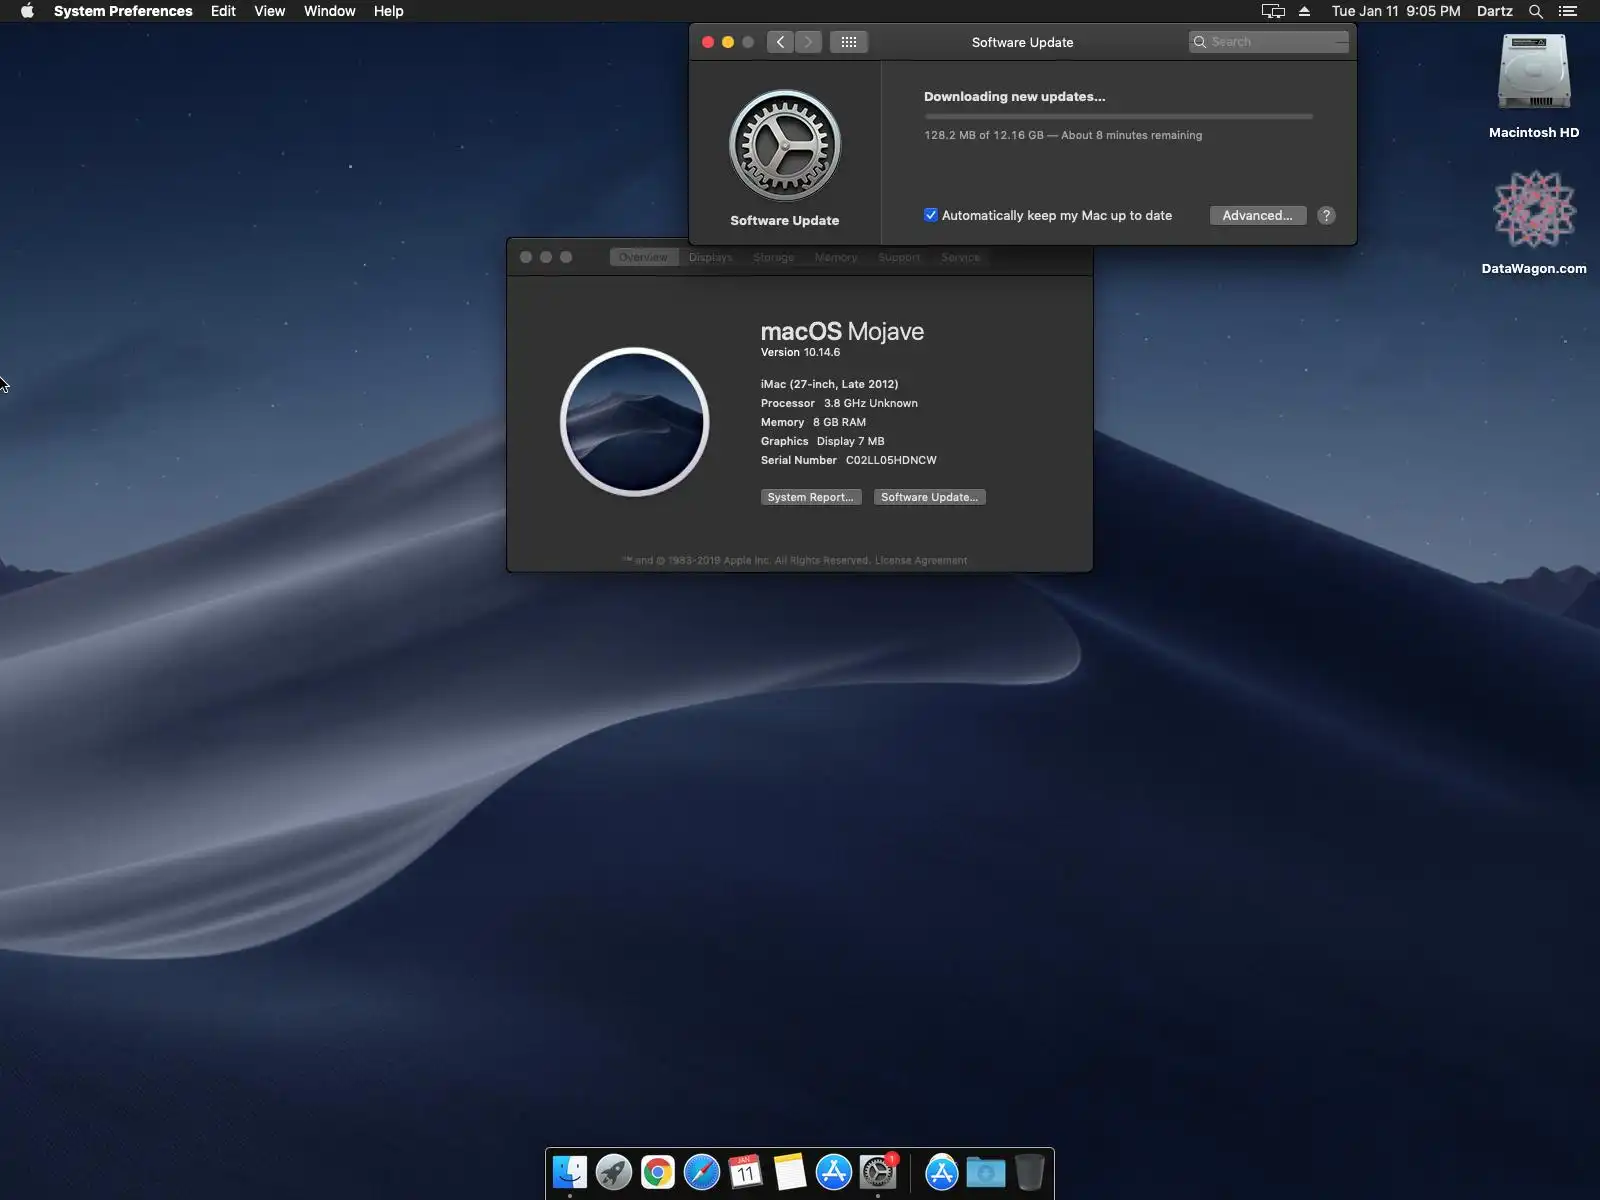Image resolution: width=1600 pixels, height=1200 pixels.
Task: Click the "Display 7 MB" graphics value
Action: (x=851, y=441)
